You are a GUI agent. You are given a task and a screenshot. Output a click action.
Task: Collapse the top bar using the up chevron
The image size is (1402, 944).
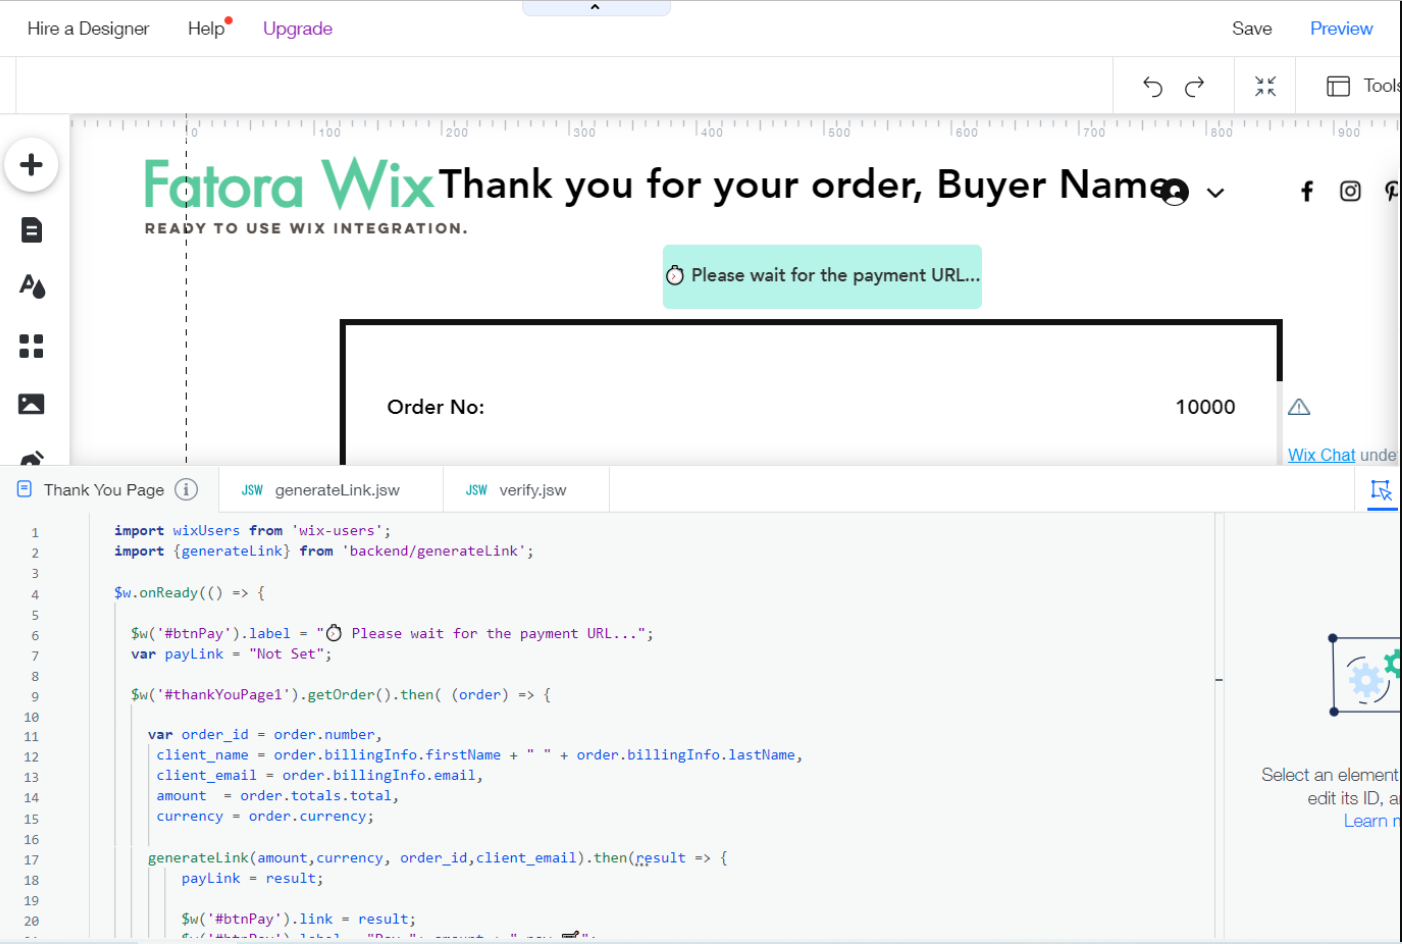pos(595,7)
